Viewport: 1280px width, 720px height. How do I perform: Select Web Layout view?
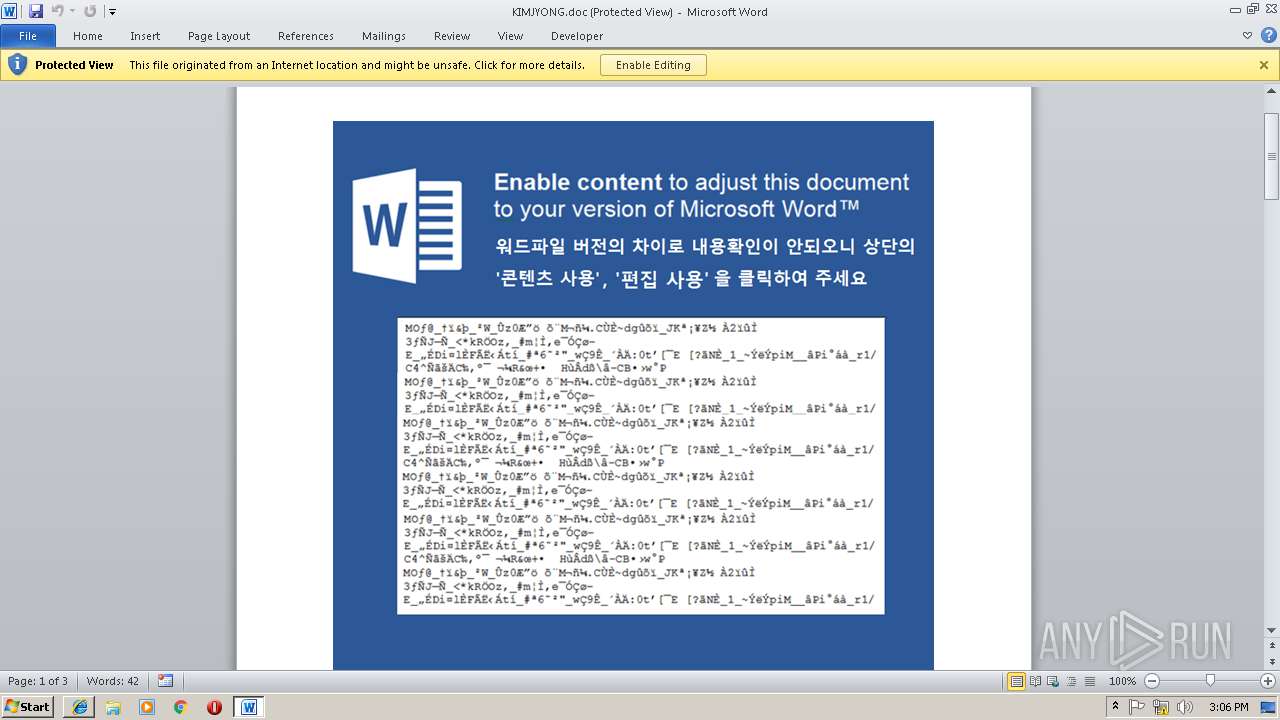click(x=1053, y=681)
